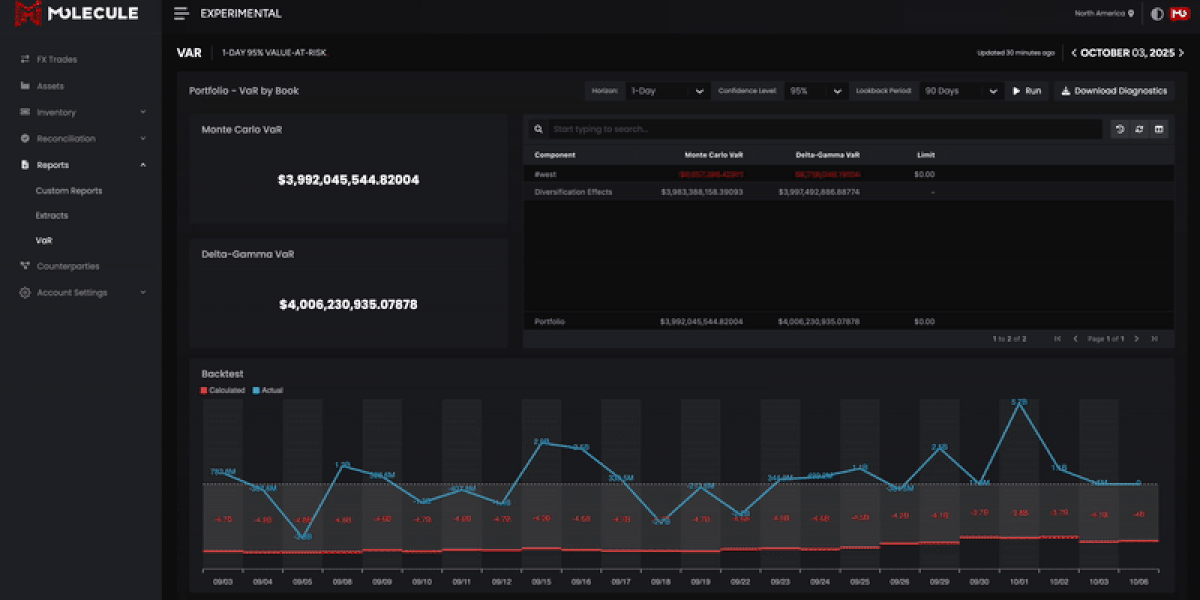Toggle the dark/light theme contrast icon
The height and width of the screenshot is (600, 1200).
1157,14
